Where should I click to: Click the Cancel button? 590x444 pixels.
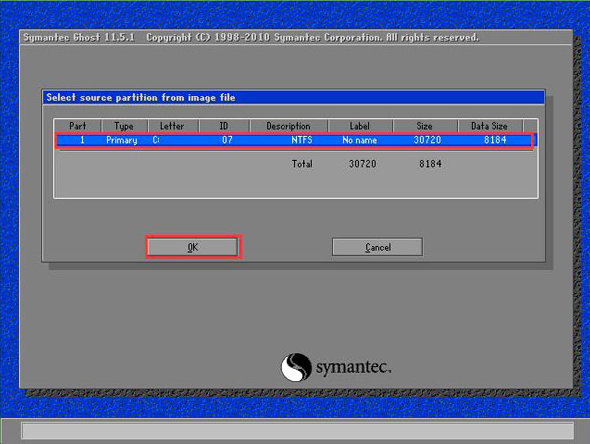[x=377, y=247]
